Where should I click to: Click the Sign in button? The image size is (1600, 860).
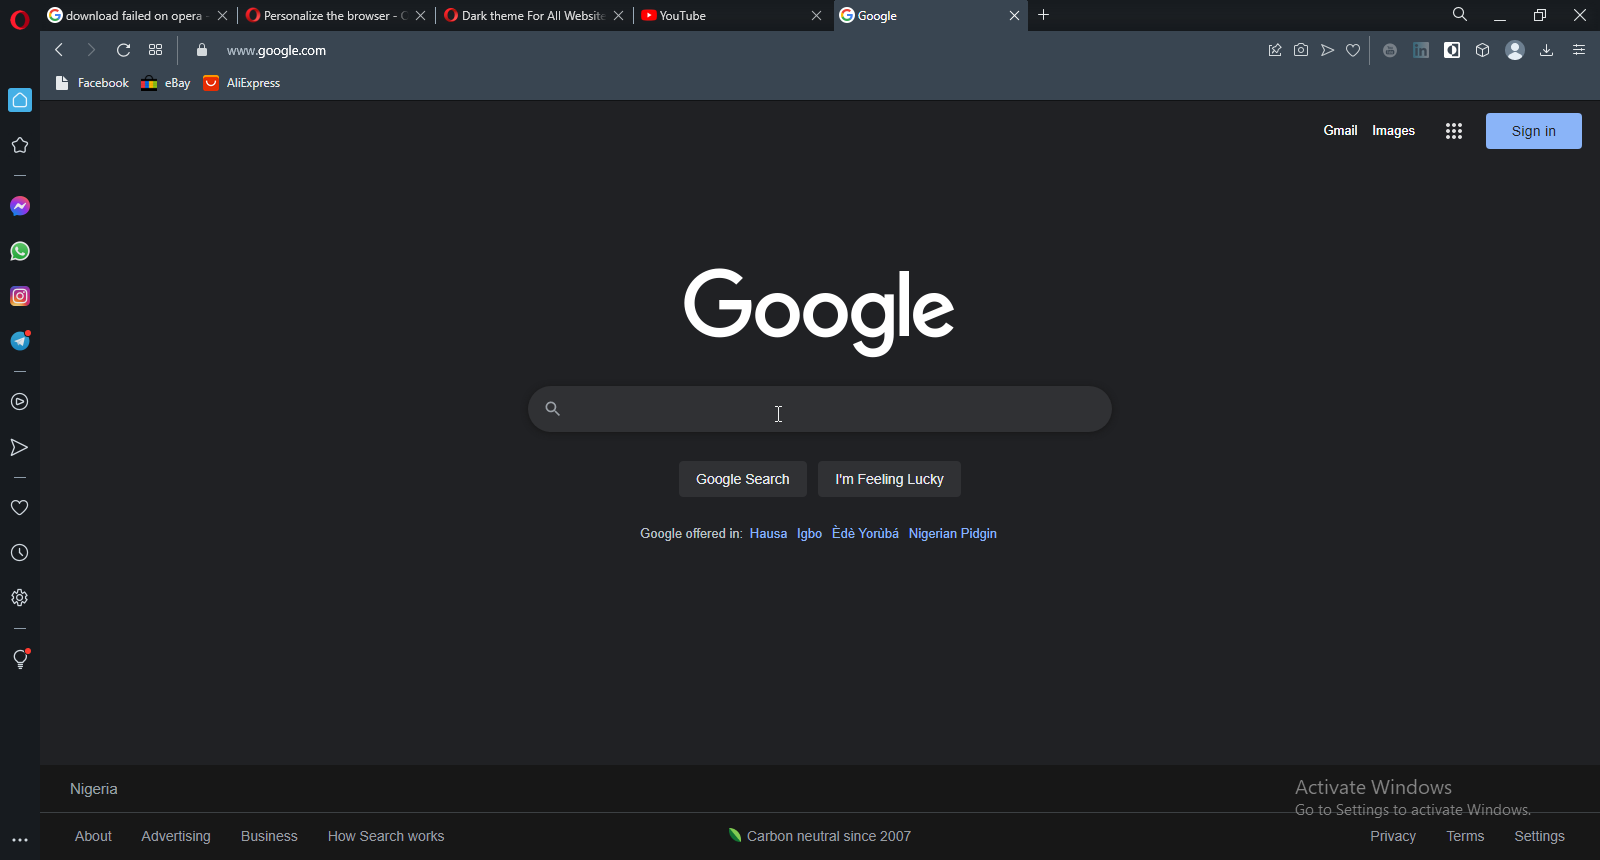[x=1533, y=131]
